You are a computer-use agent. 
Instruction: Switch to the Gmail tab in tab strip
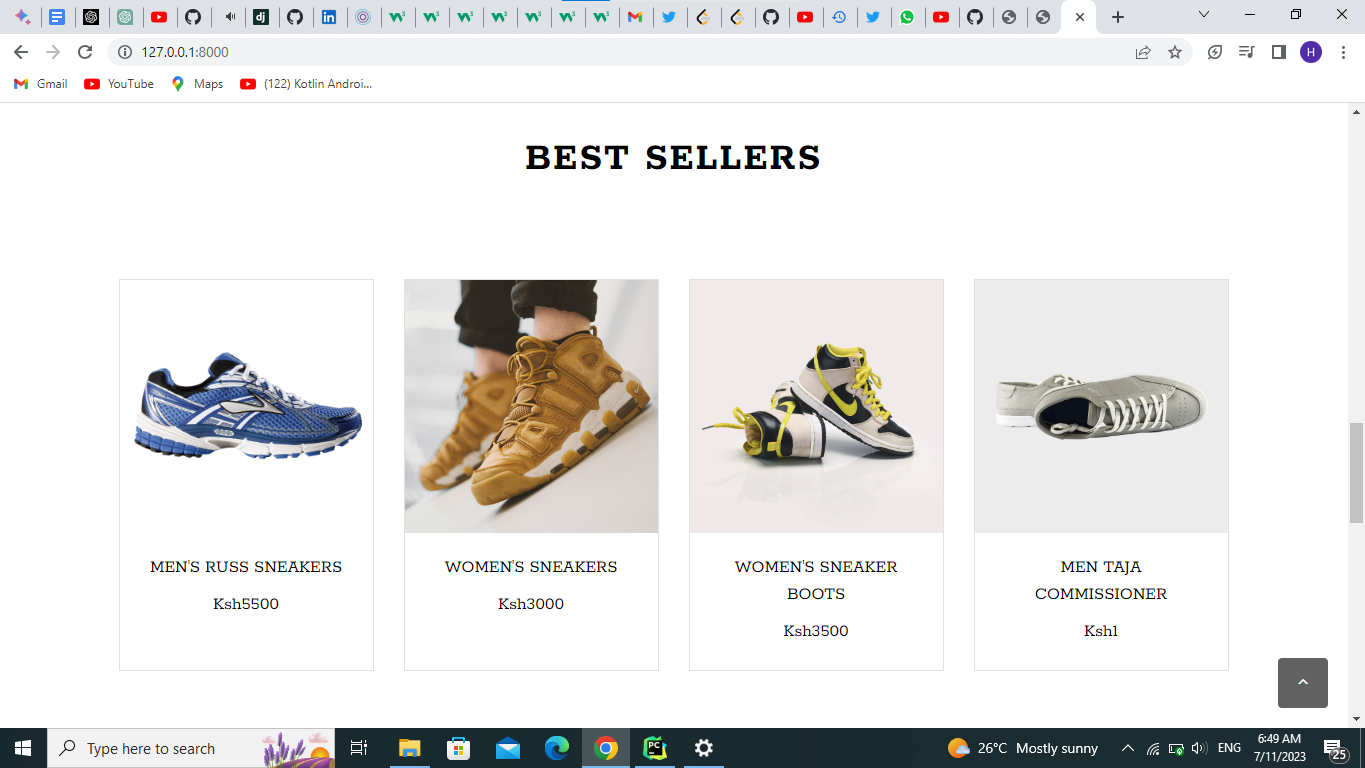[x=635, y=17]
